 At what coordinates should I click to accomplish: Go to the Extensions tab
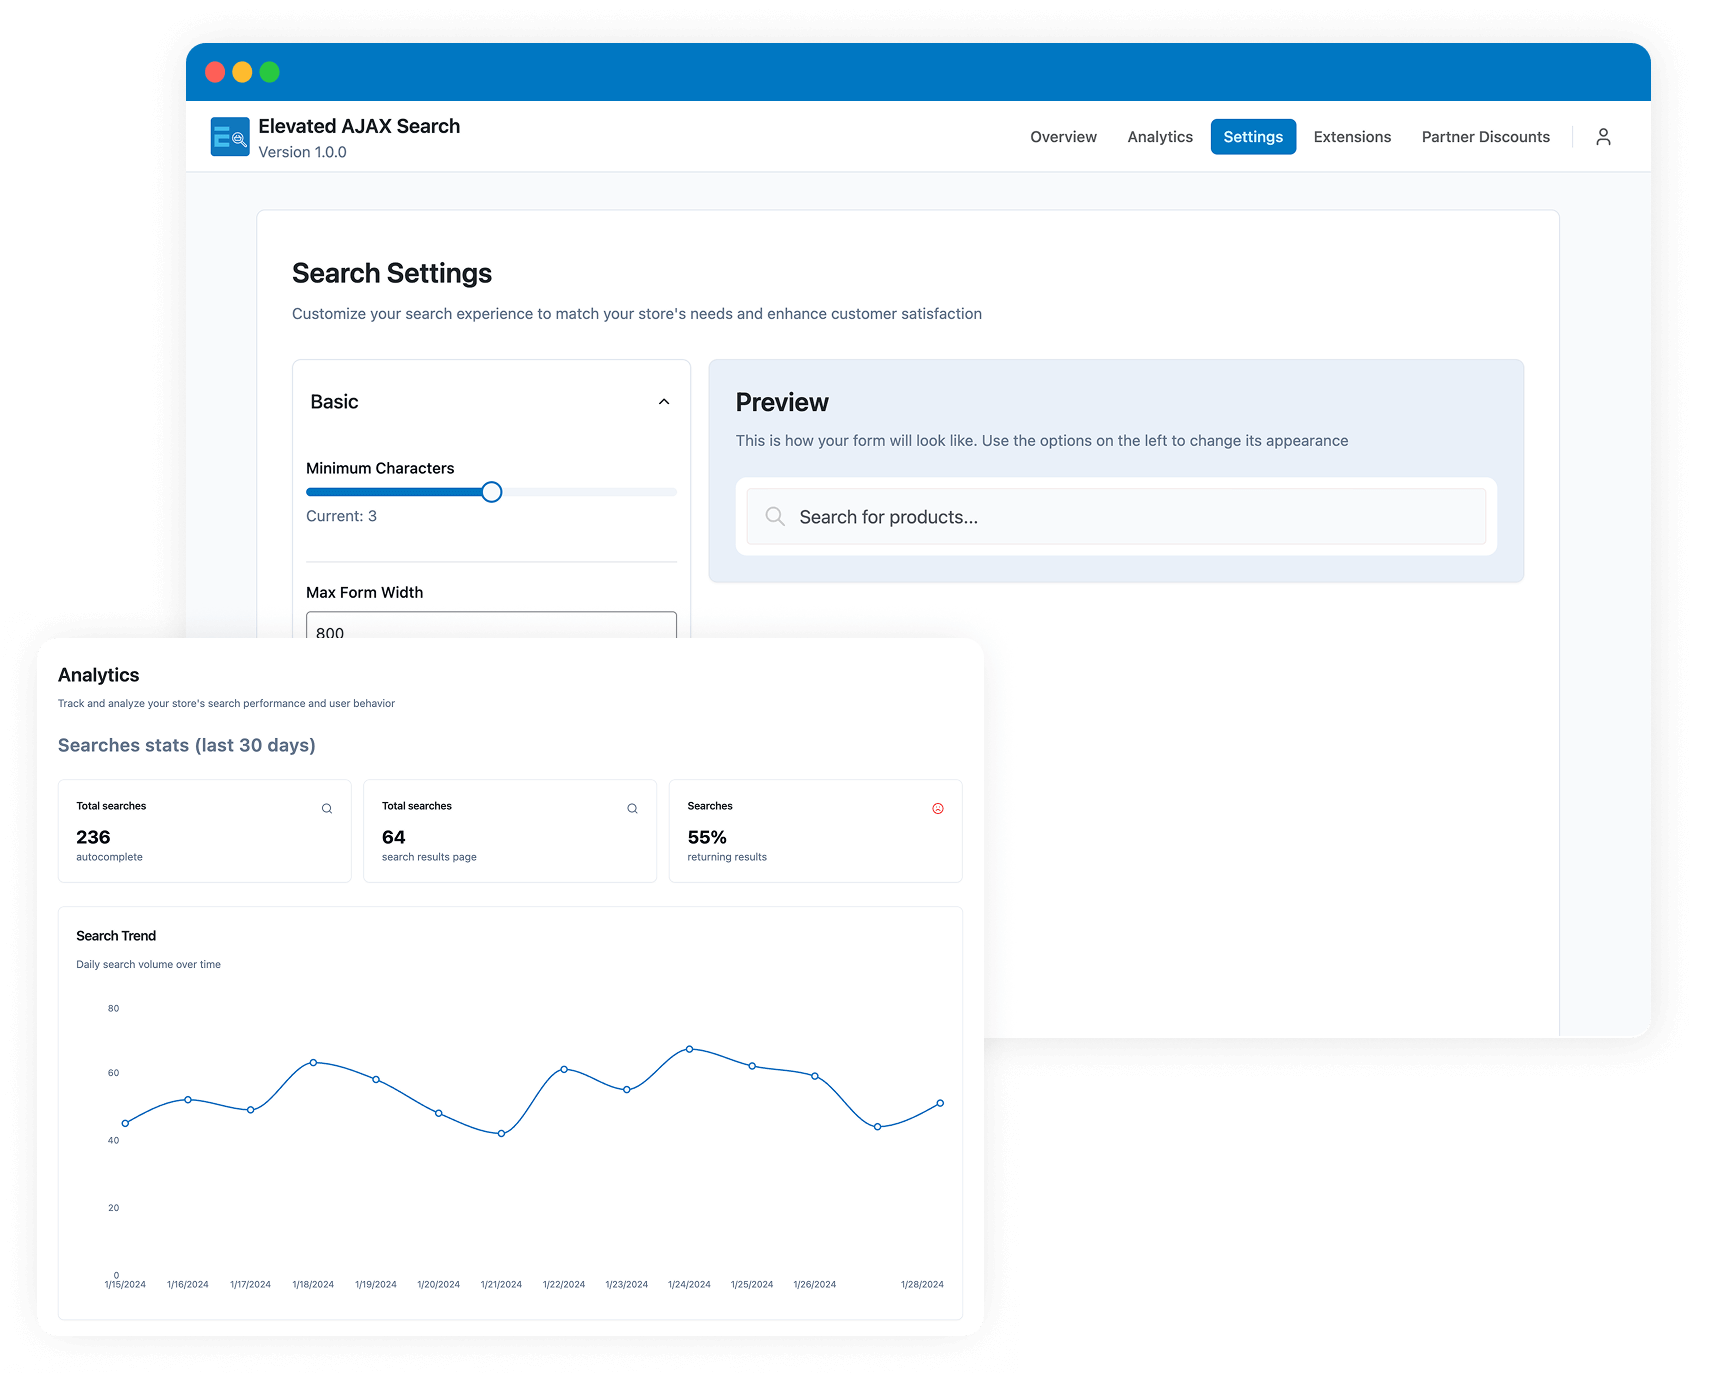pos(1352,137)
